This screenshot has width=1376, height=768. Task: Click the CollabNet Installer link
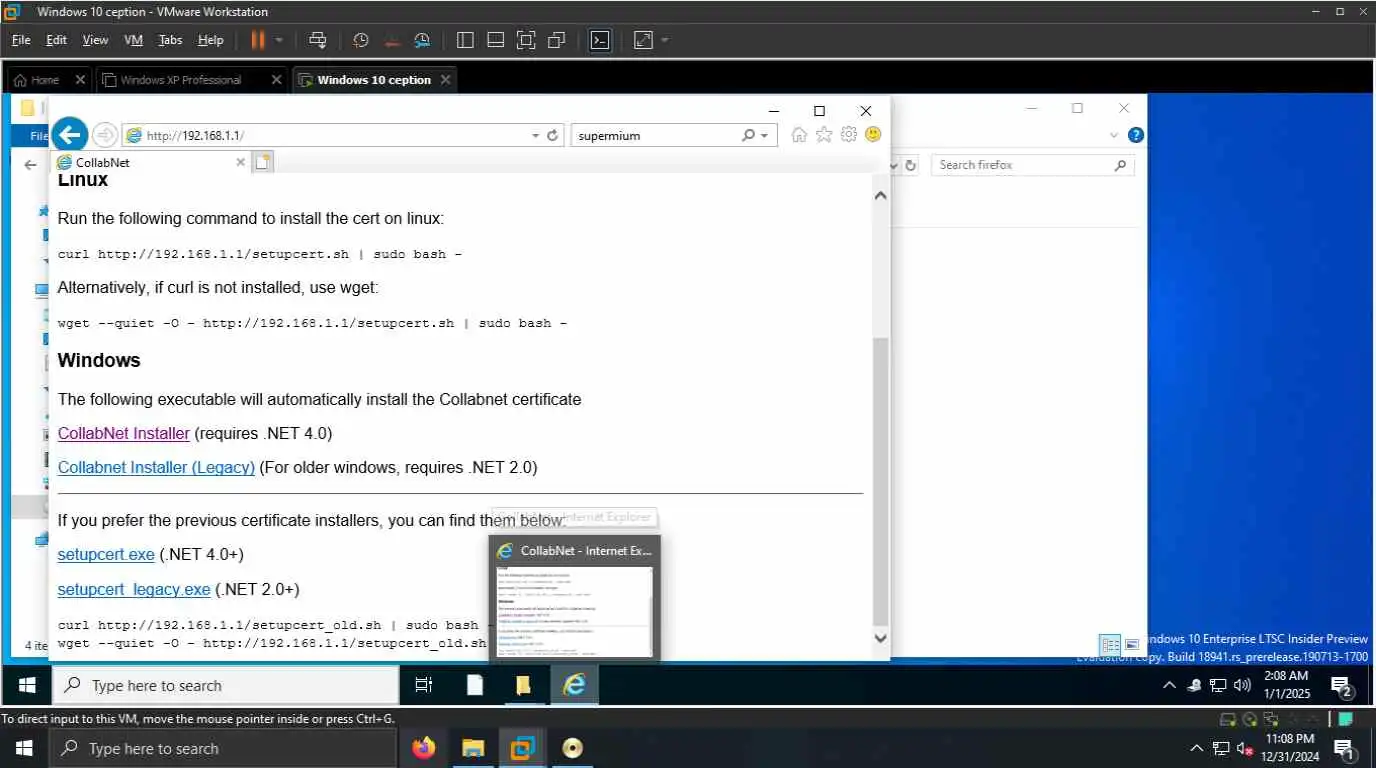point(124,433)
